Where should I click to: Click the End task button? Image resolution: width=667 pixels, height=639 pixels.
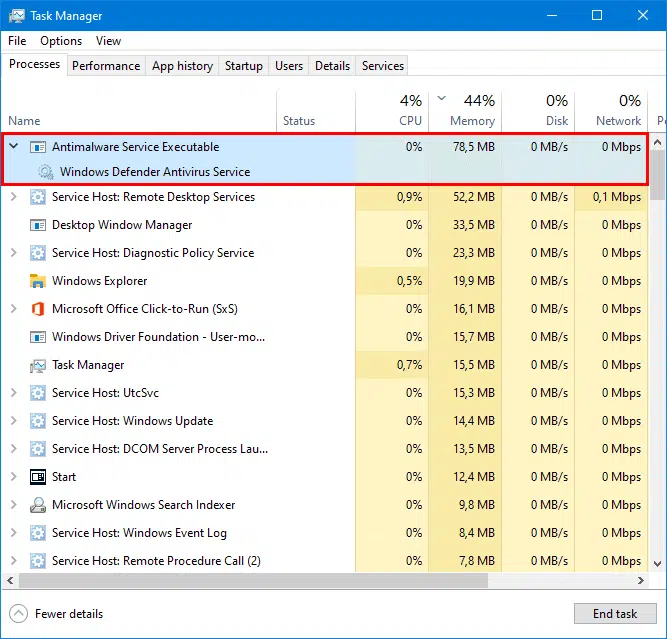click(615, 613)
